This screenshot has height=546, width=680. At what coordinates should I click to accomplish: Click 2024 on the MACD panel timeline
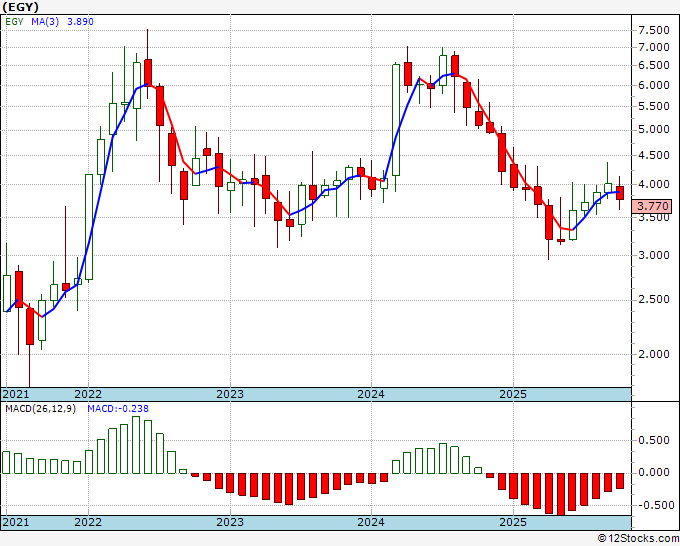pos(371,523)
